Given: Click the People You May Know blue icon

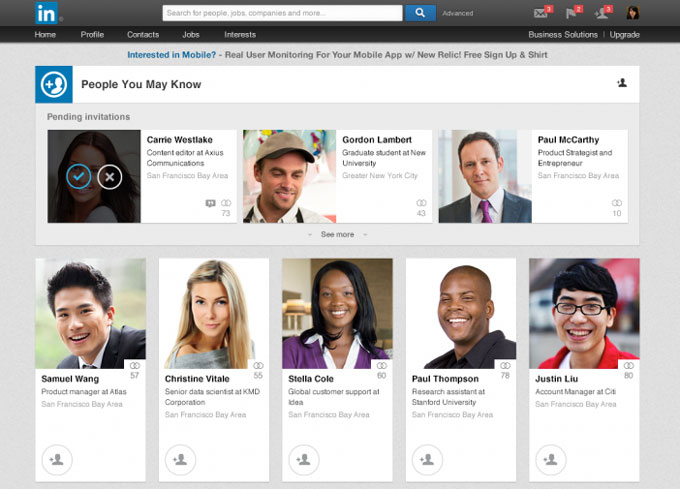Looking at the screenshot, I should pyautogui.click(x=54, y=85).
